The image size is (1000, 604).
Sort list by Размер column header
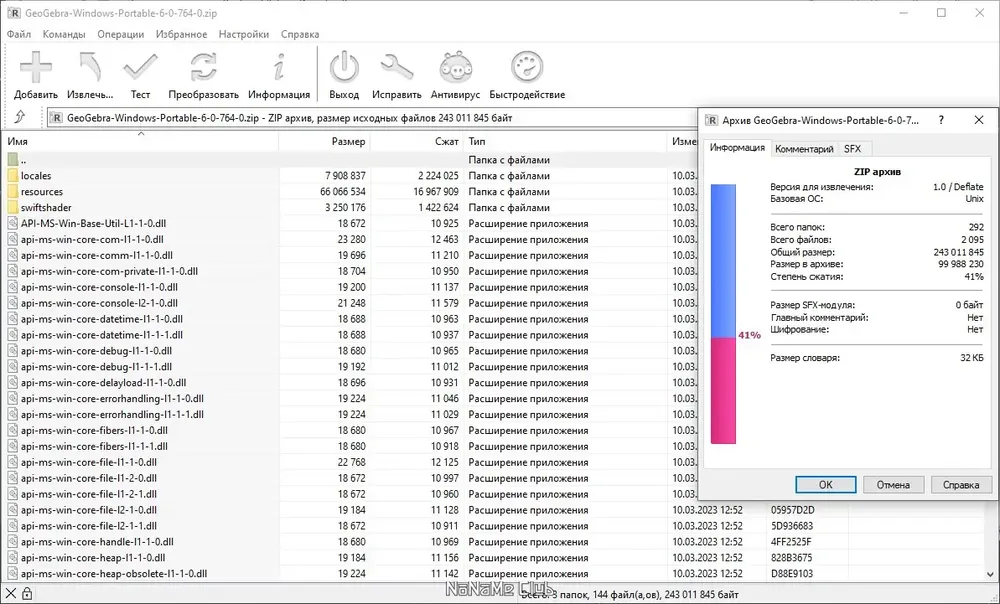click(x=325, y=141)
